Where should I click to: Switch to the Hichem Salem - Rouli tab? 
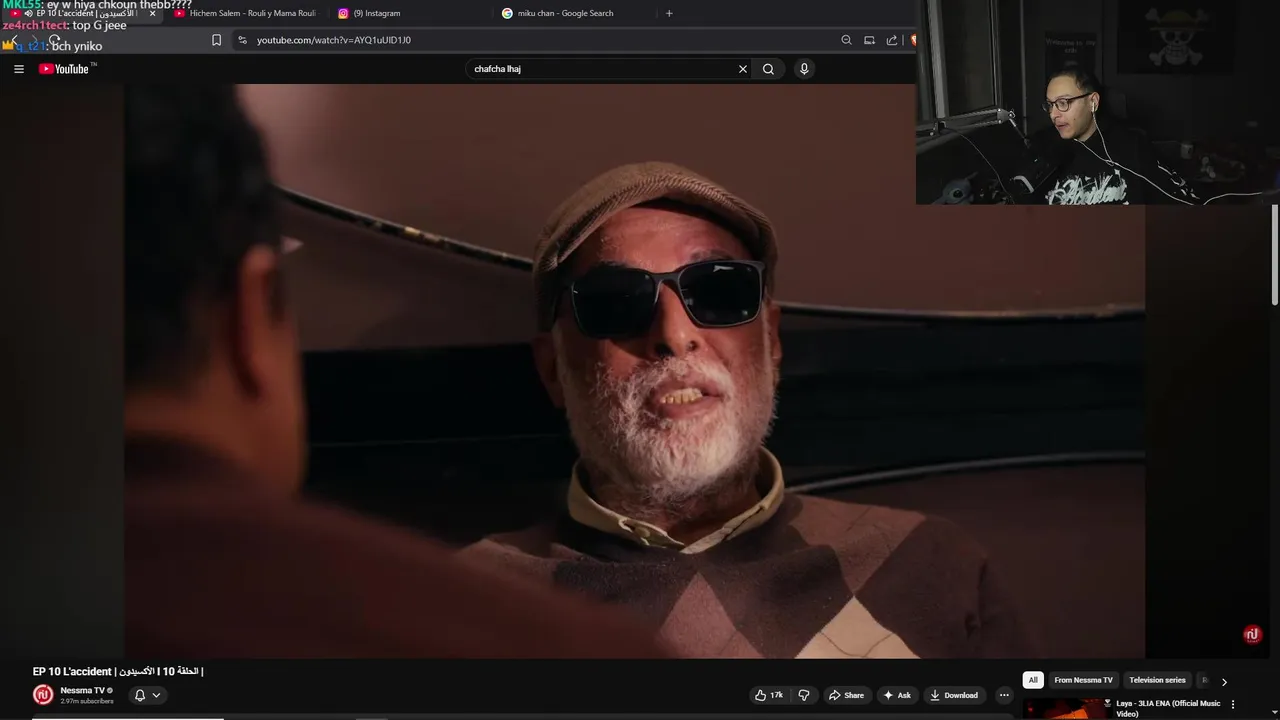(245, 13)
